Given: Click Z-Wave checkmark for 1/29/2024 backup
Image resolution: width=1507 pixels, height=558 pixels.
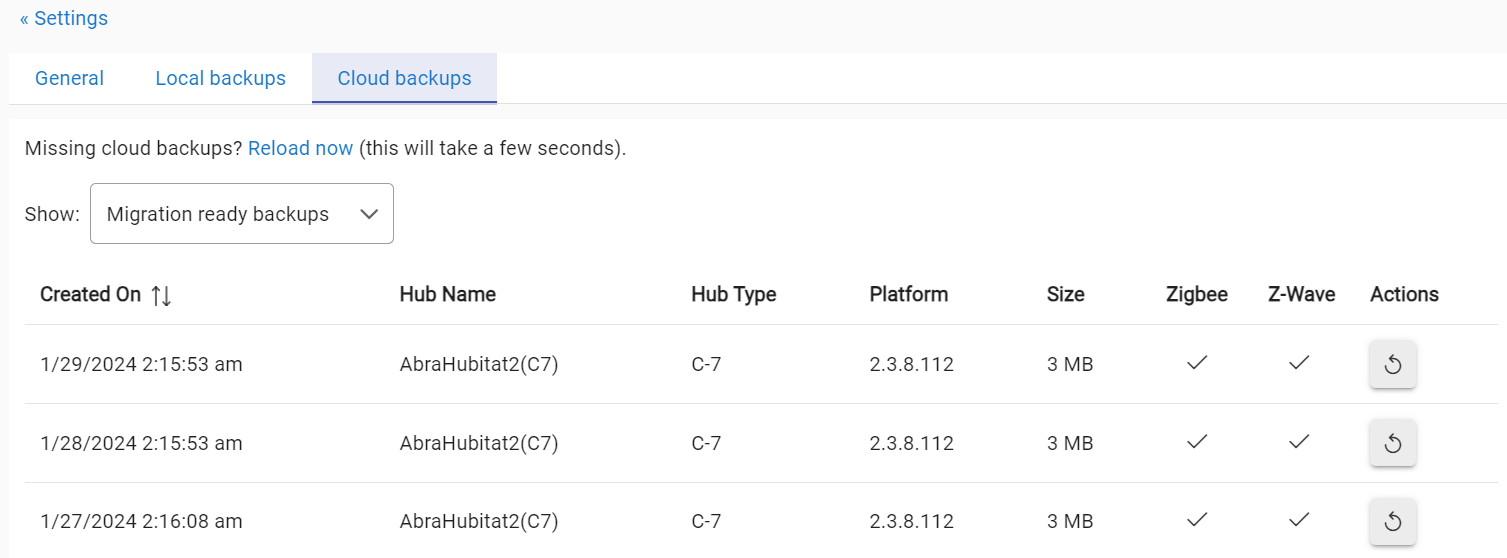Looking at the screenshot, I should click(1299, 364).
